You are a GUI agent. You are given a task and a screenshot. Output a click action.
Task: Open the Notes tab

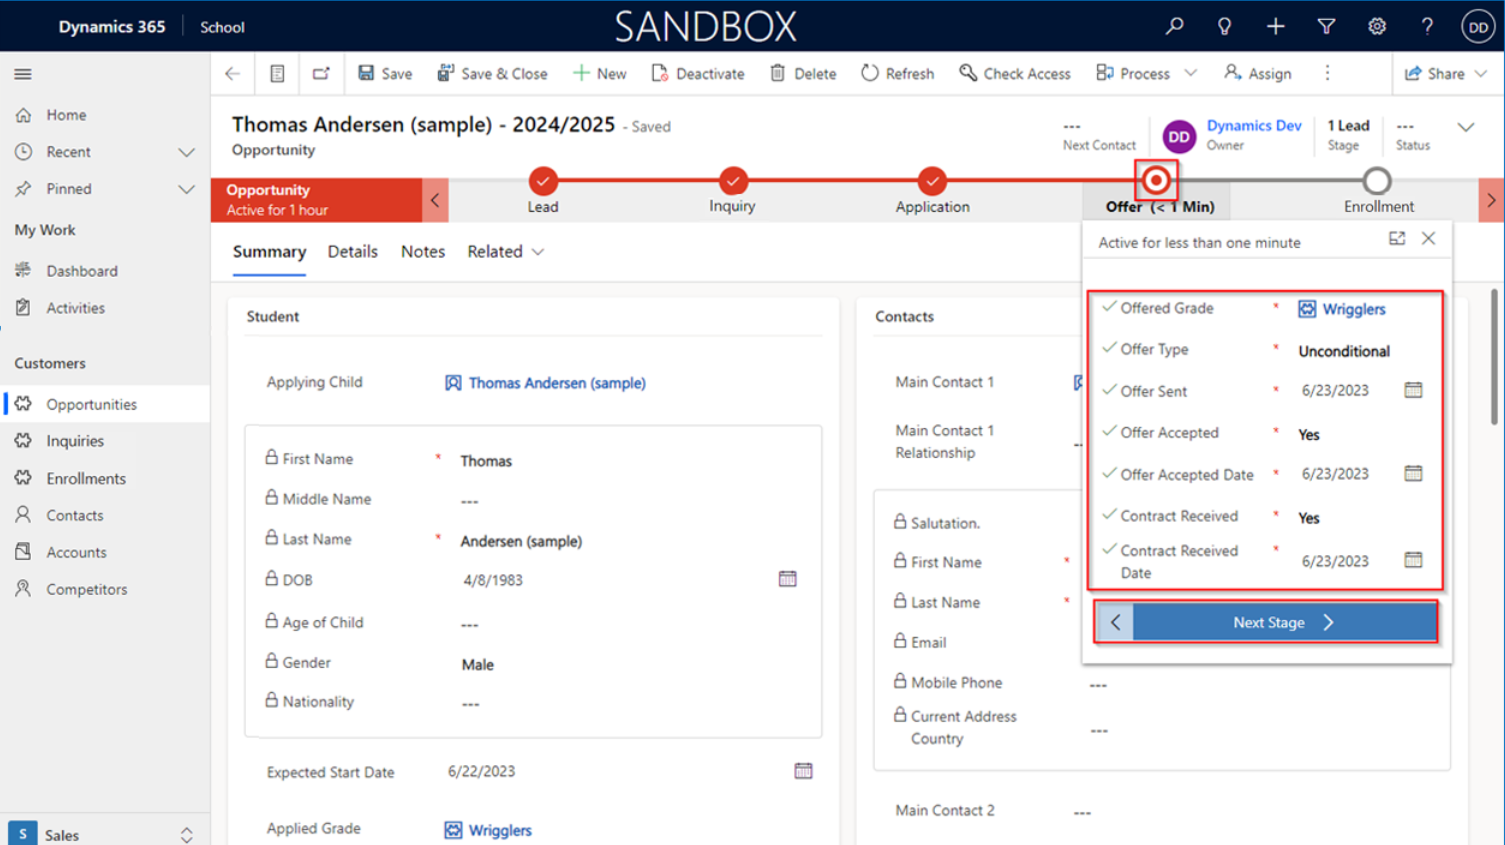422,252
